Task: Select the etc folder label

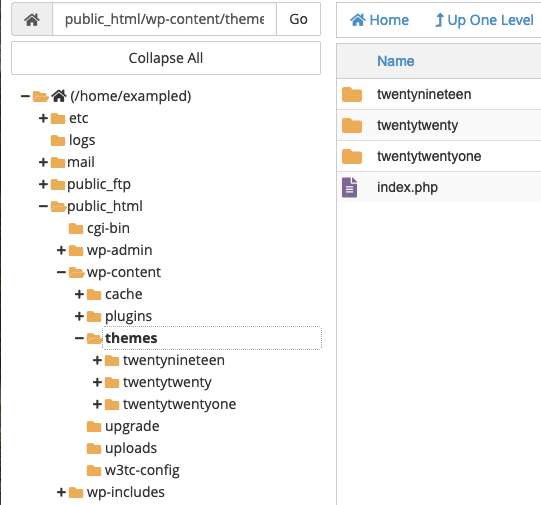Action: (78, 118)
